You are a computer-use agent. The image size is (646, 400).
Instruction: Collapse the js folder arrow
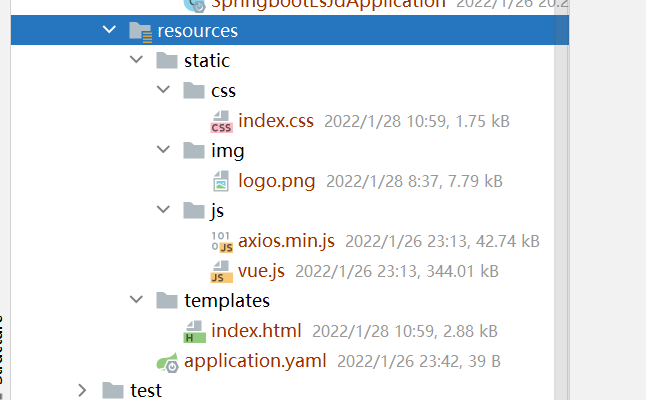point(163,211)
